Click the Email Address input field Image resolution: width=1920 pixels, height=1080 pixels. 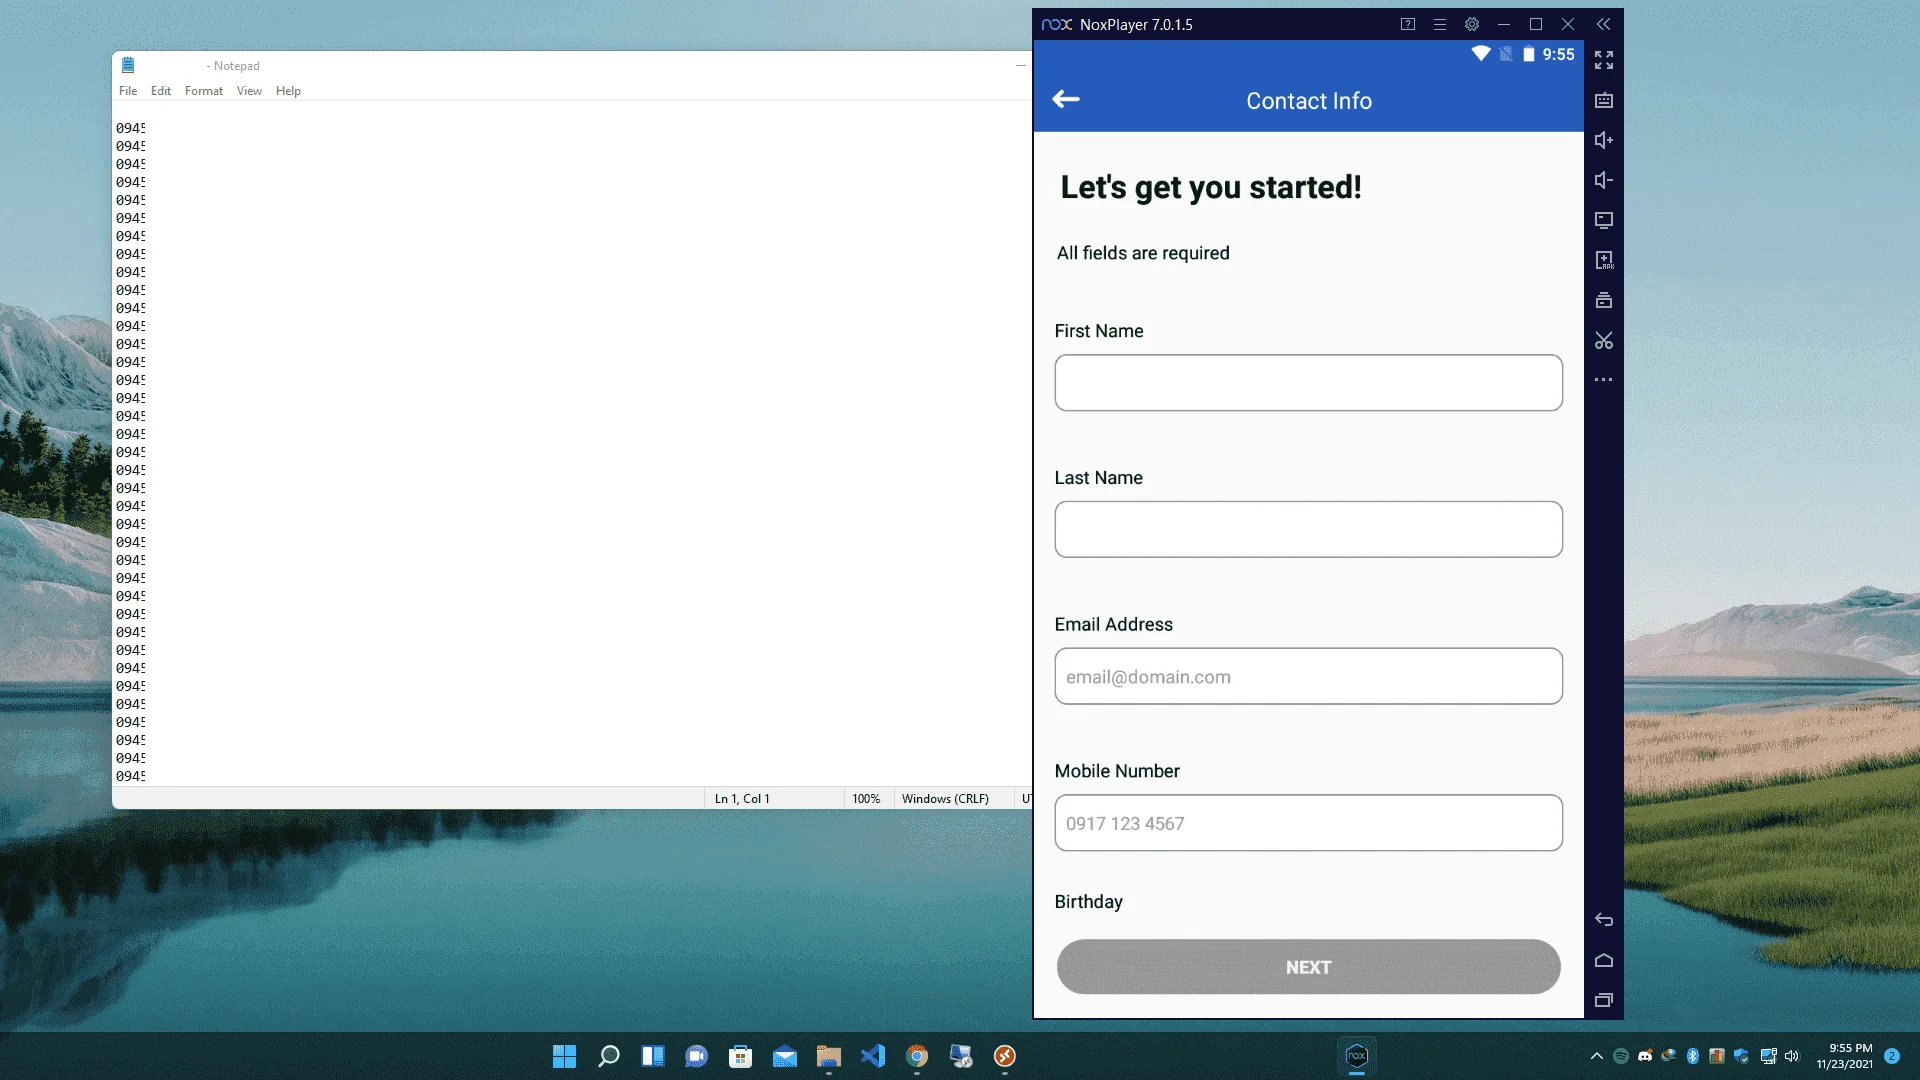click(1308, 677)
